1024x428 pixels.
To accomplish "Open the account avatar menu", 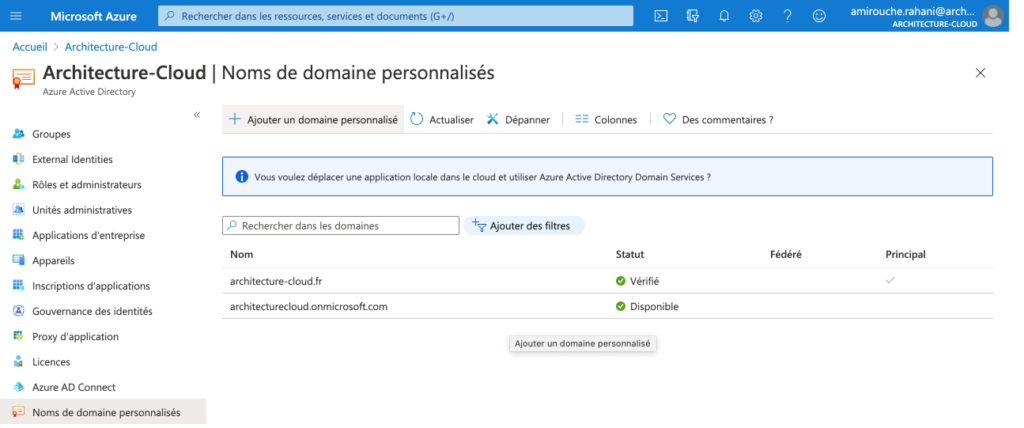I will tap(993, 16).
